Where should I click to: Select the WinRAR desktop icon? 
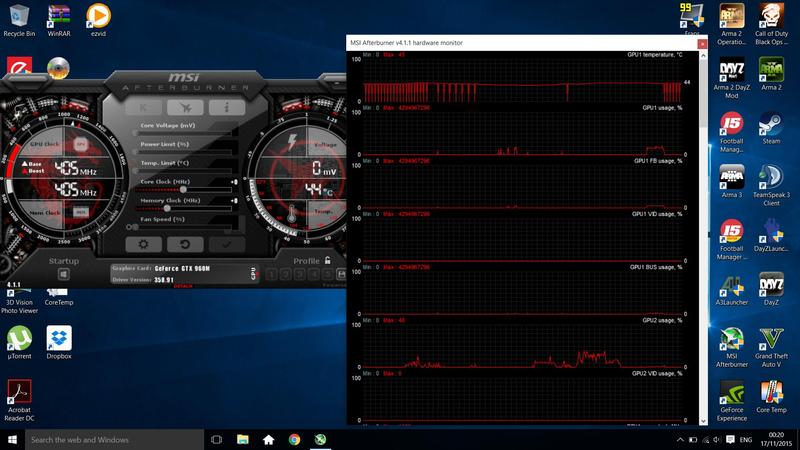pyautogui.click(x=59, y=21)
